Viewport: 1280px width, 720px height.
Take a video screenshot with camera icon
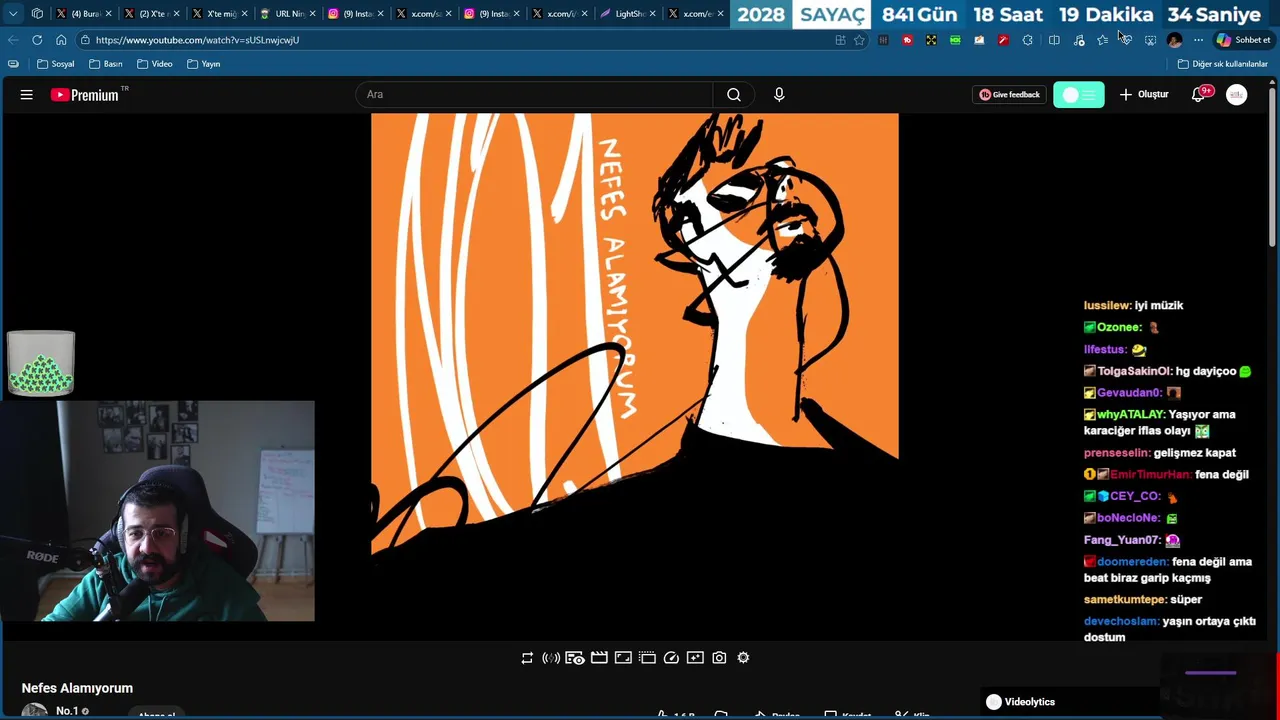tap(719, 658)
